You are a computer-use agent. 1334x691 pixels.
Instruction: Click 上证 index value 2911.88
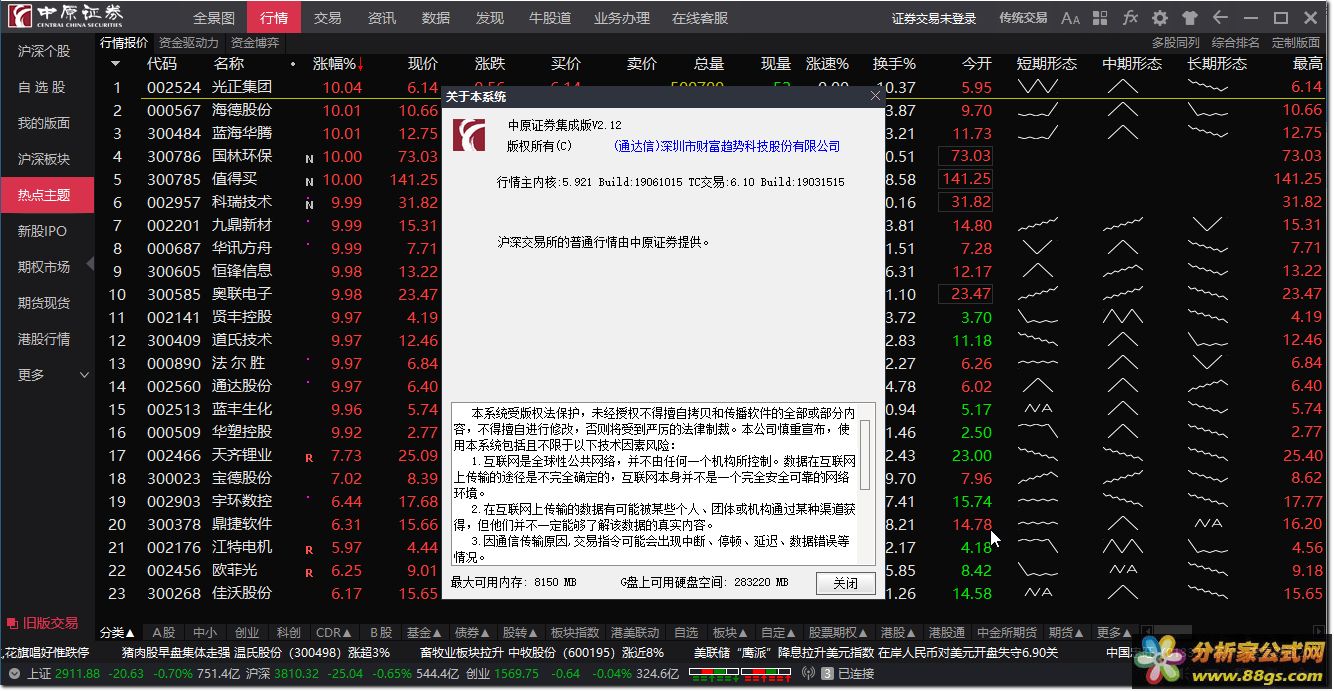coord(79,674)
